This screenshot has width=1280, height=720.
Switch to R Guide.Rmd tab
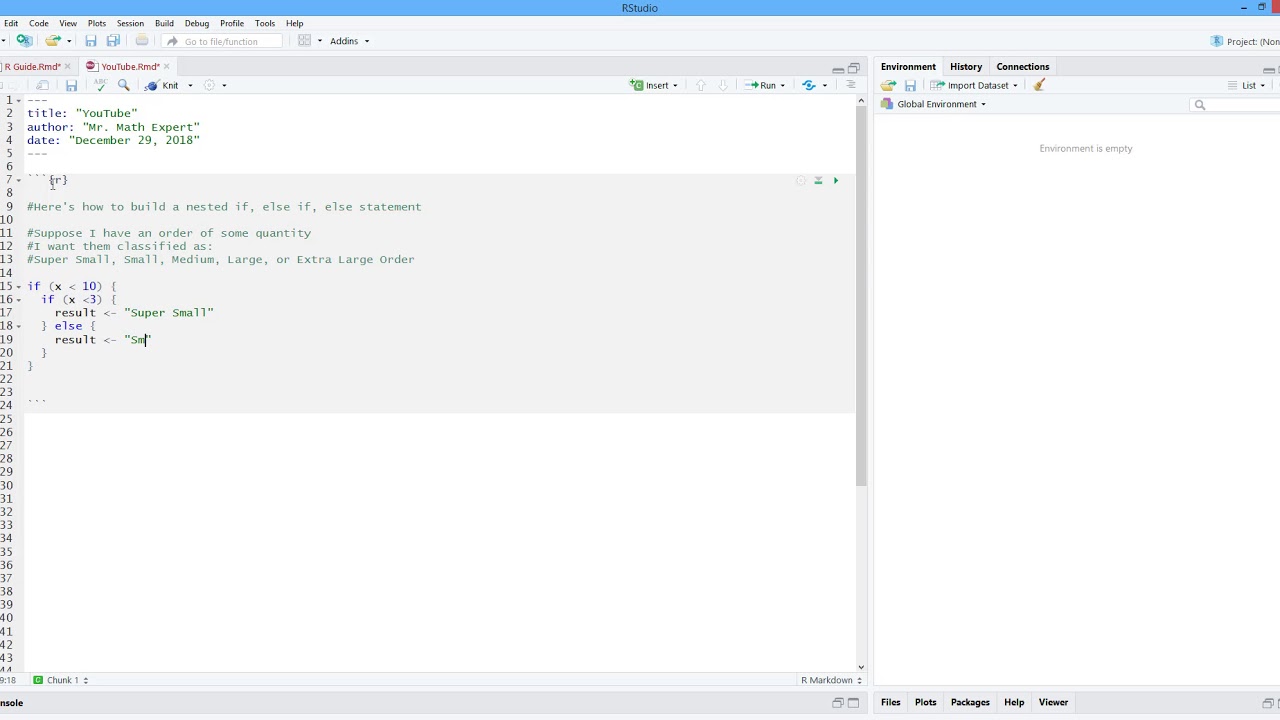pyautogui.click(x=32, y=67)
